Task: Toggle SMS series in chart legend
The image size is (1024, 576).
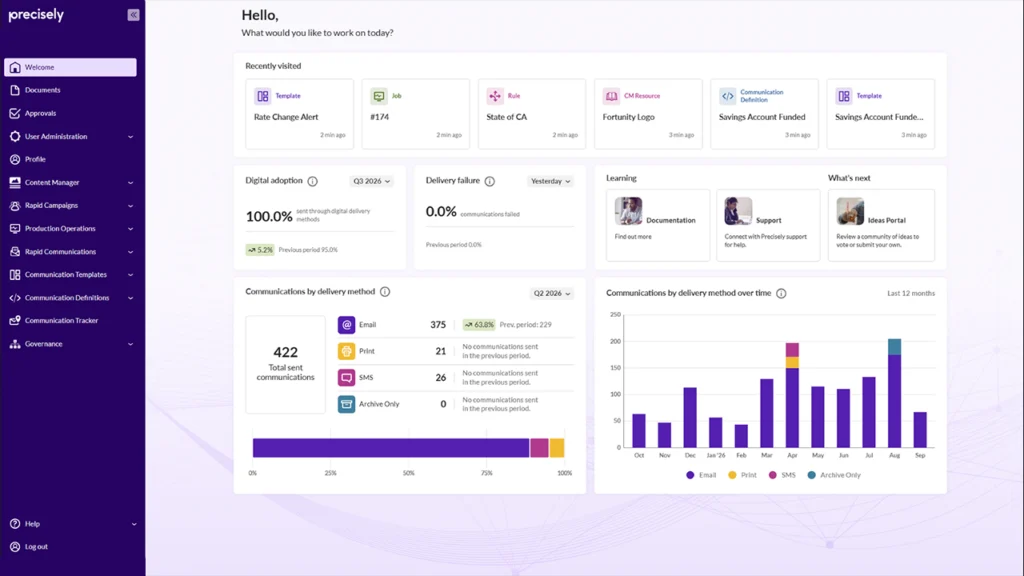Action: tap(782, 475)
